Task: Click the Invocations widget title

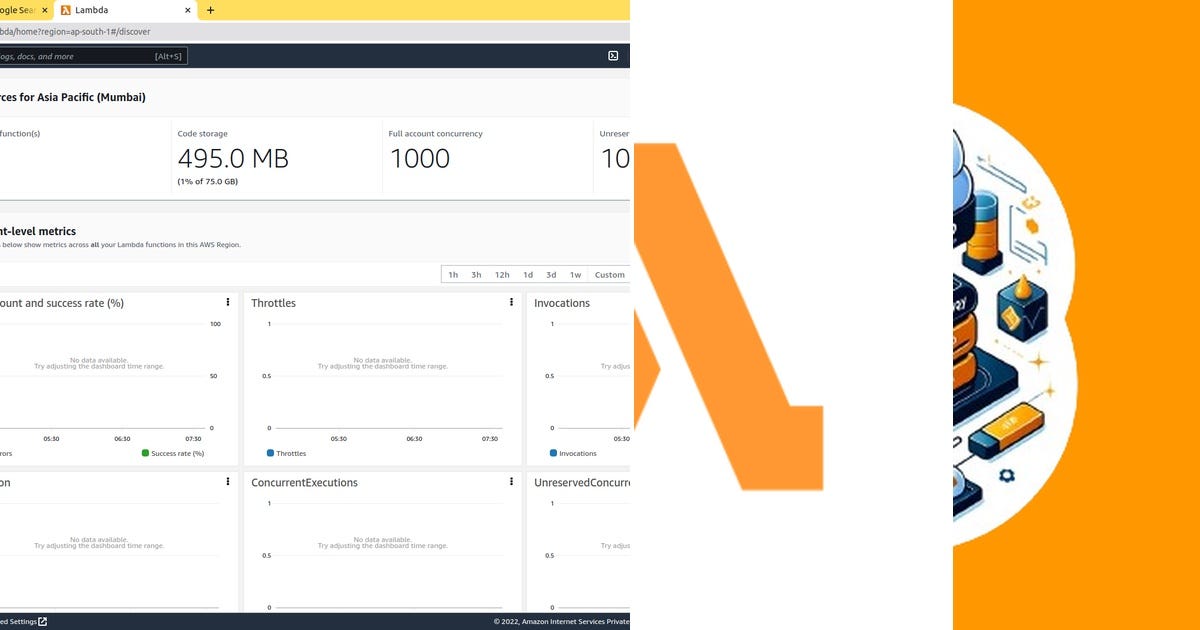Action: (562, 303)
